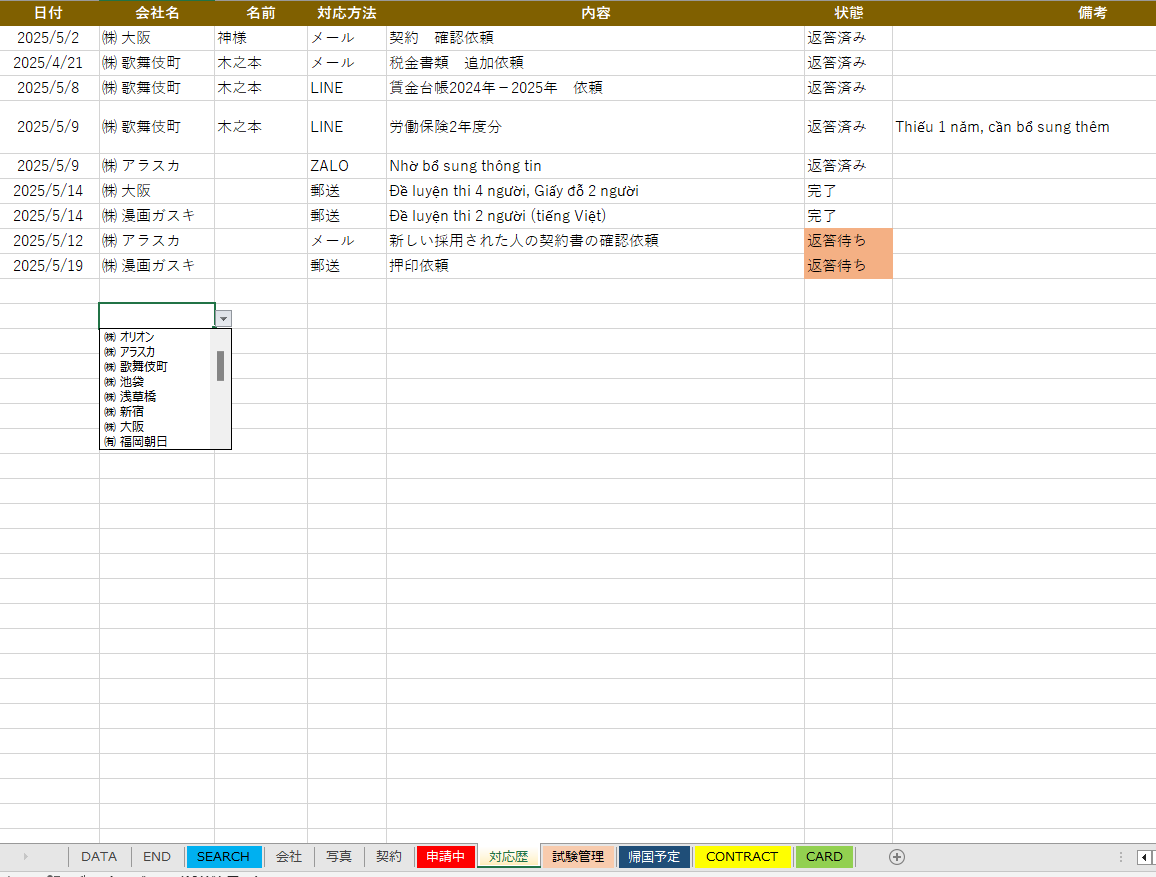
Task: Select the highlighted 返答待ち cell for アラスカ
Action: click(848, 241)
